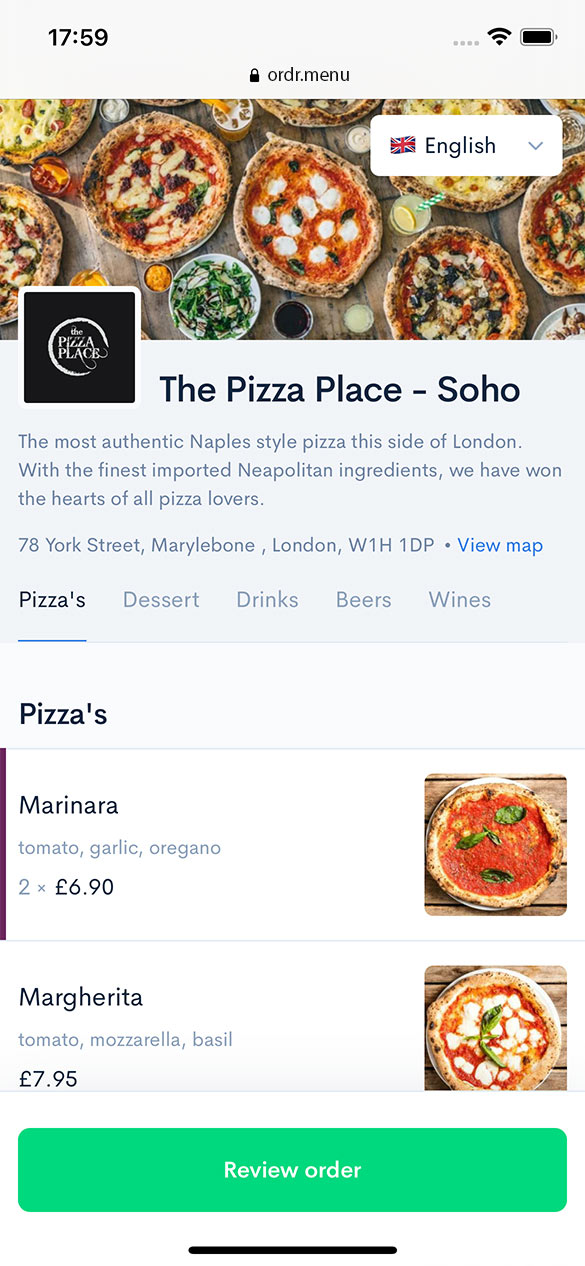
Task: Tap the ordr.menu address bar
Action: 301,74
